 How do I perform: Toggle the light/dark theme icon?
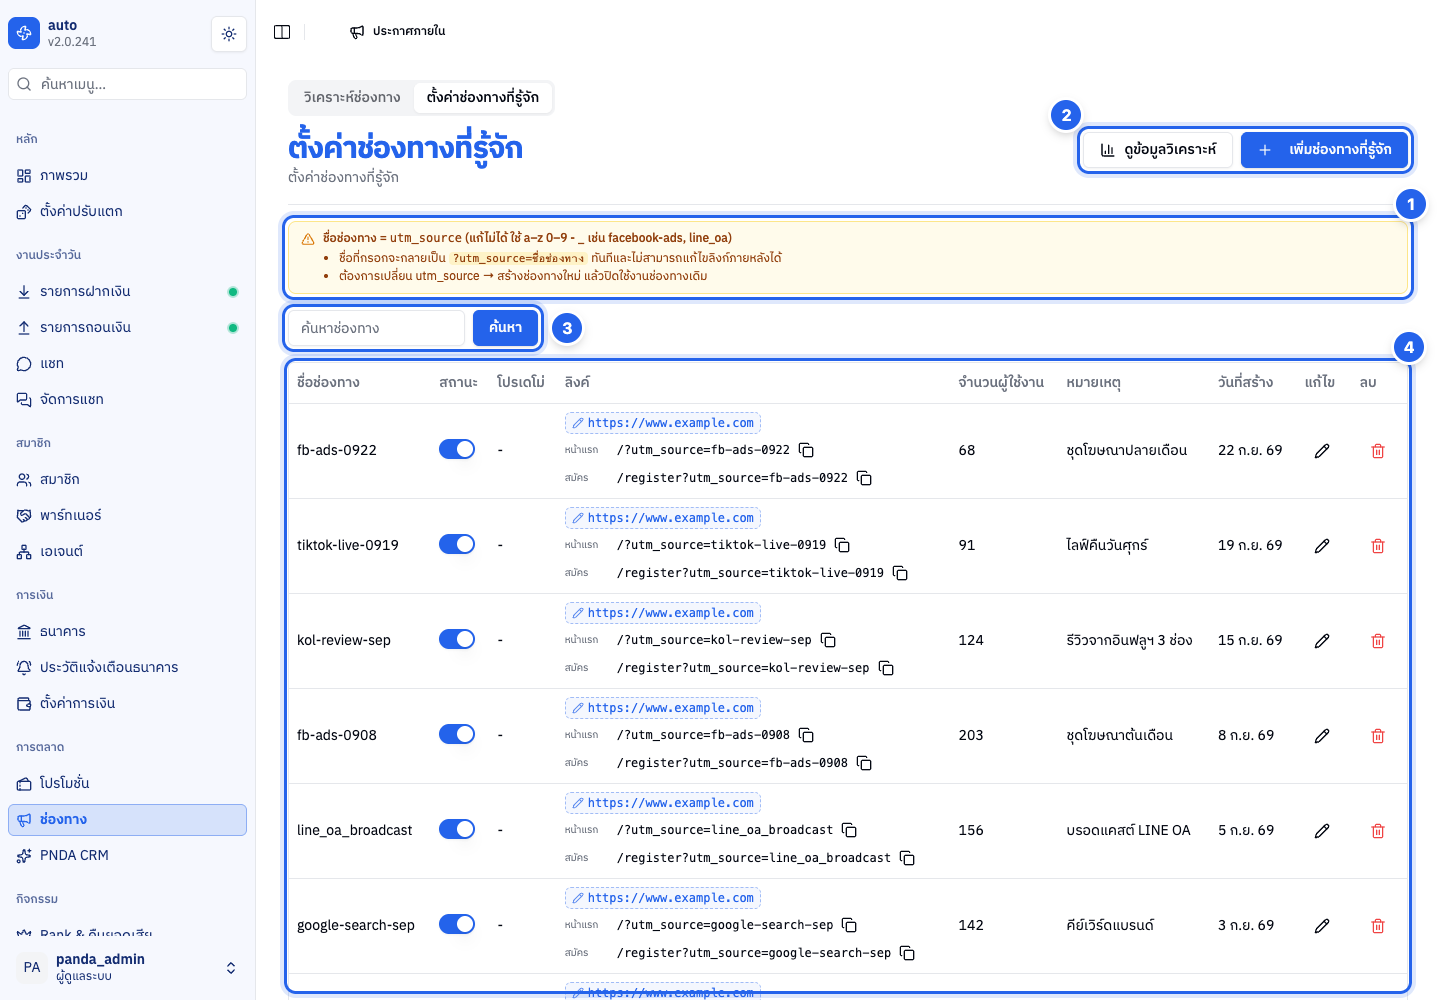tap(229, 34)
